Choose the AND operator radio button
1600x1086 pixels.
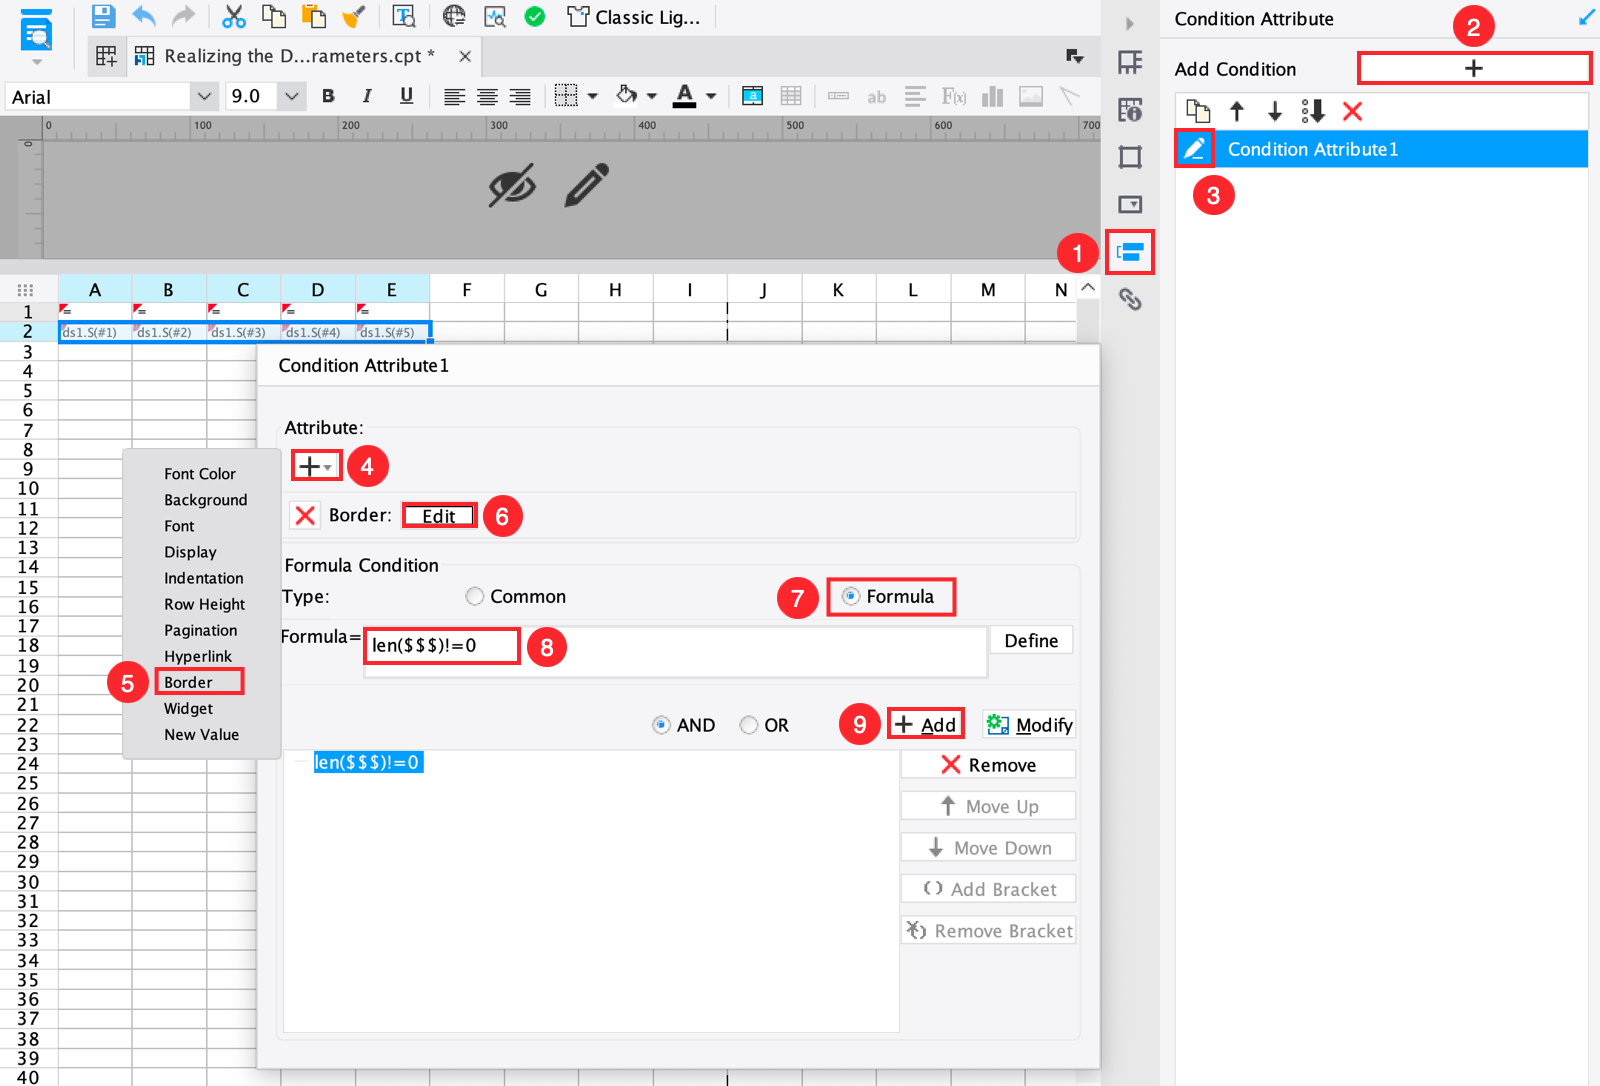[661, 725]
